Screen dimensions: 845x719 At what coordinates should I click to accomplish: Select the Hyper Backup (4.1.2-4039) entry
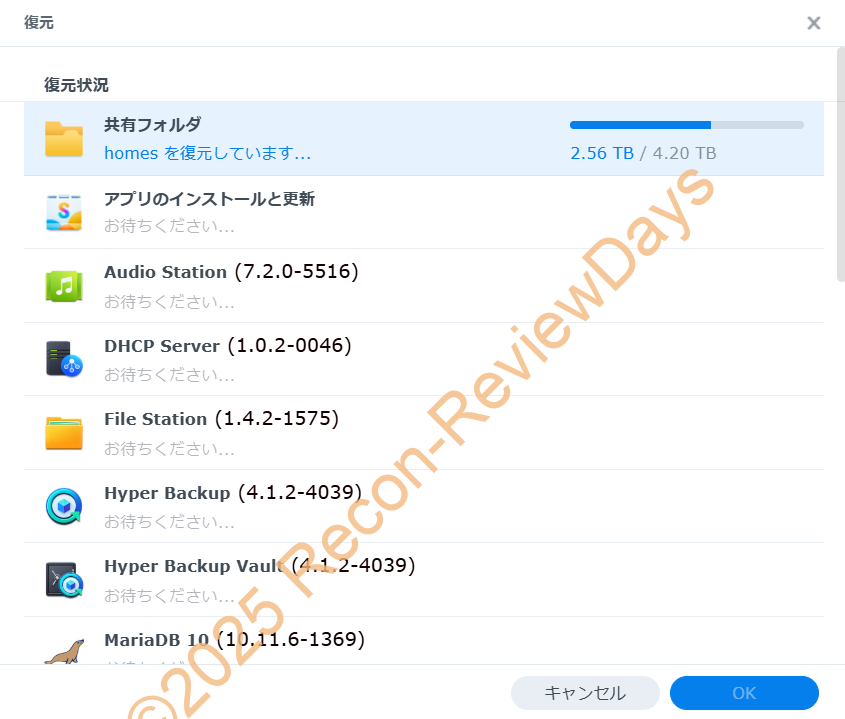232,493
